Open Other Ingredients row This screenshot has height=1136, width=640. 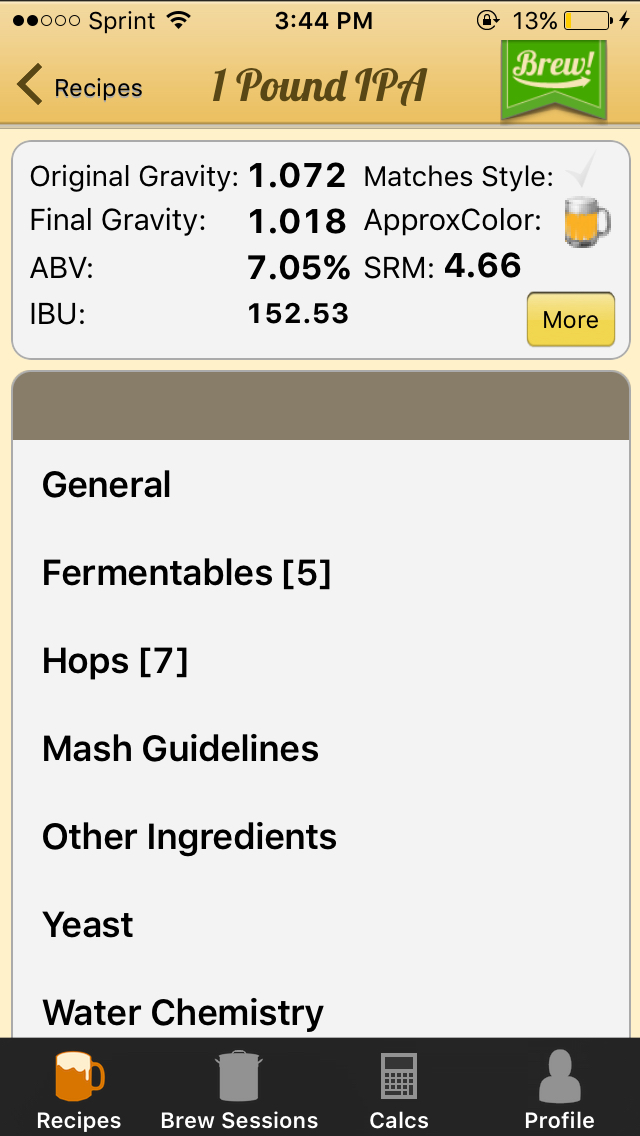click(x=320, y=837)
